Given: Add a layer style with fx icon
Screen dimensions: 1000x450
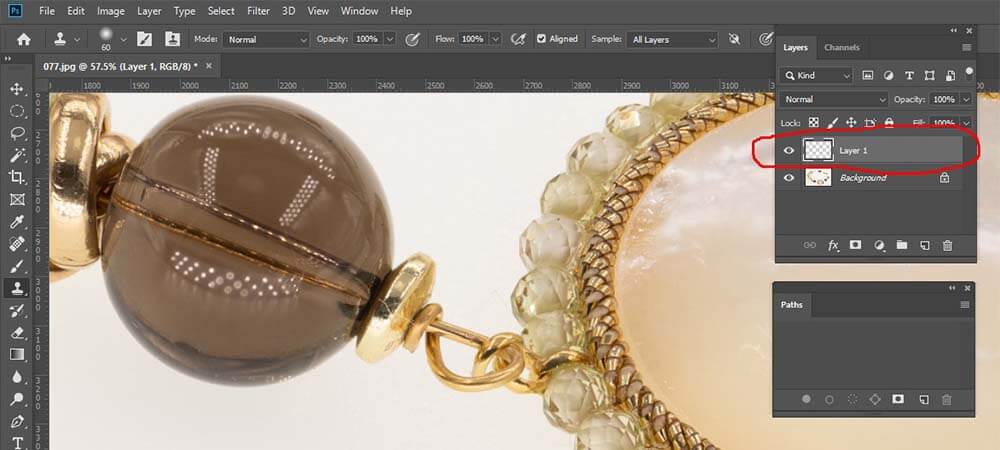Looking at the screenshot, I should (x=833, y=245).
